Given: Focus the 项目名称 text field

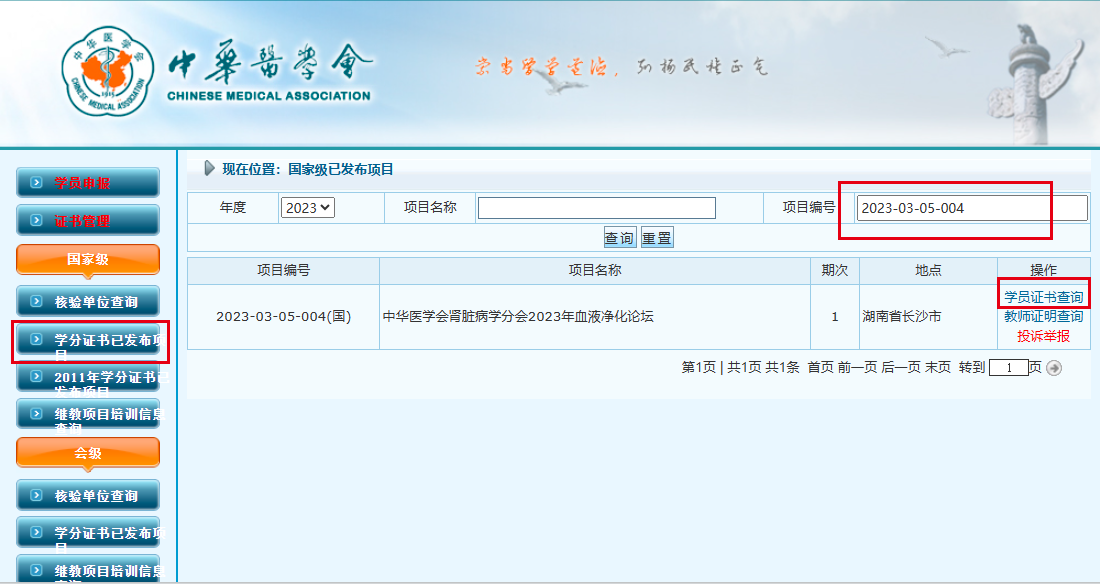Looking at the screenshot, I should click(597, 208).
